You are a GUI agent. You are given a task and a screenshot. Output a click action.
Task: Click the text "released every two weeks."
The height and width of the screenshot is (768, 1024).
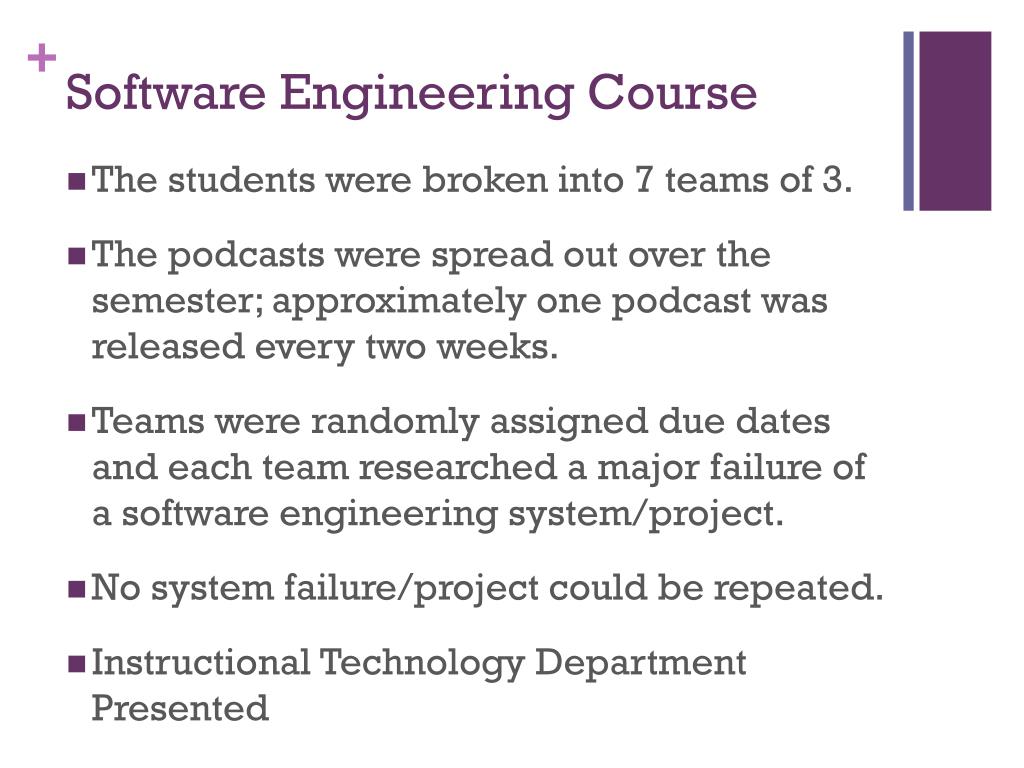(x=325, y=347)
